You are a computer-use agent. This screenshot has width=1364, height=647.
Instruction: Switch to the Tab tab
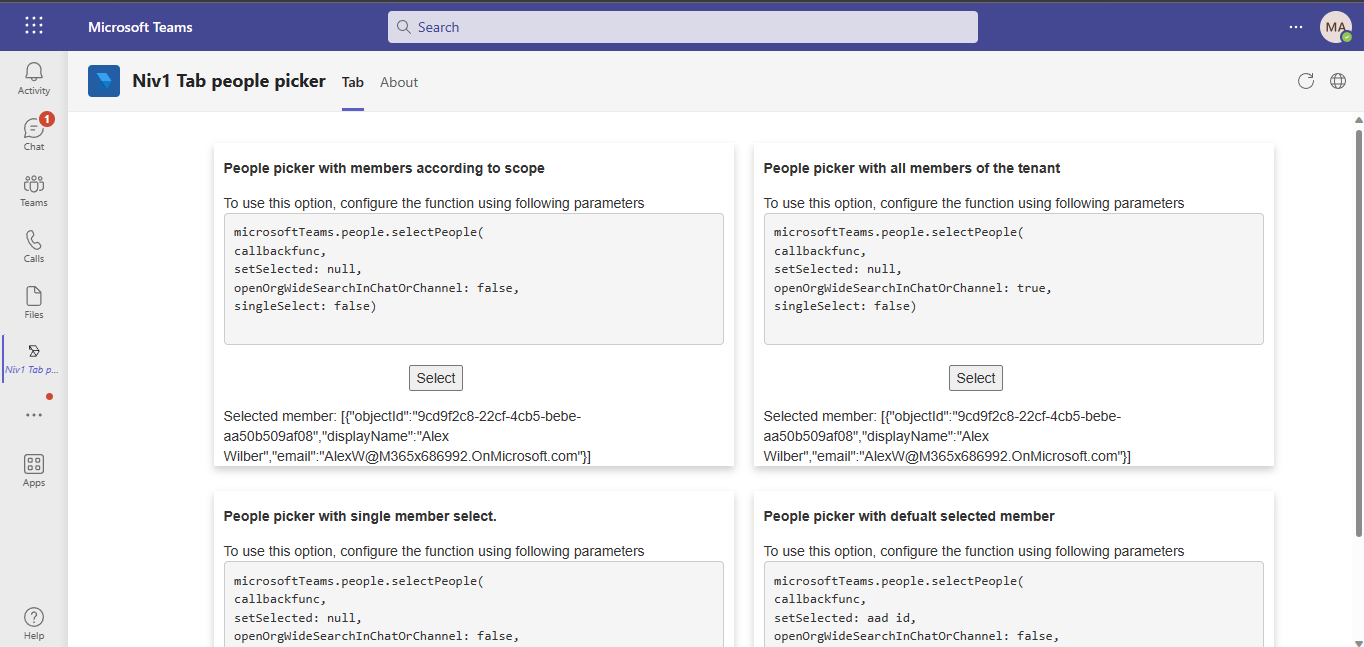tap(352, 82)
